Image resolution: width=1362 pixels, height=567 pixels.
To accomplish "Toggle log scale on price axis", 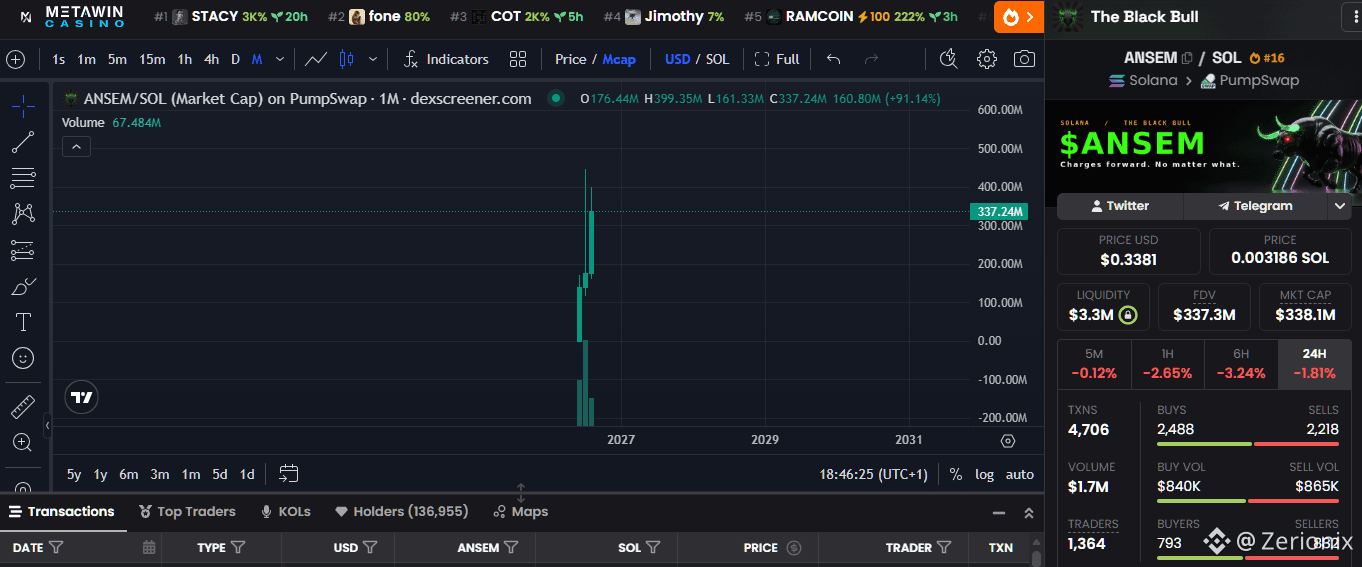I will 985,474.
